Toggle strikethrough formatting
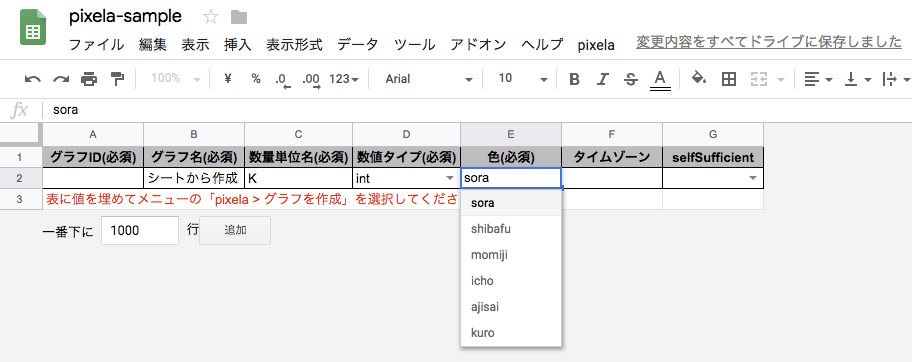 point(630,79)
